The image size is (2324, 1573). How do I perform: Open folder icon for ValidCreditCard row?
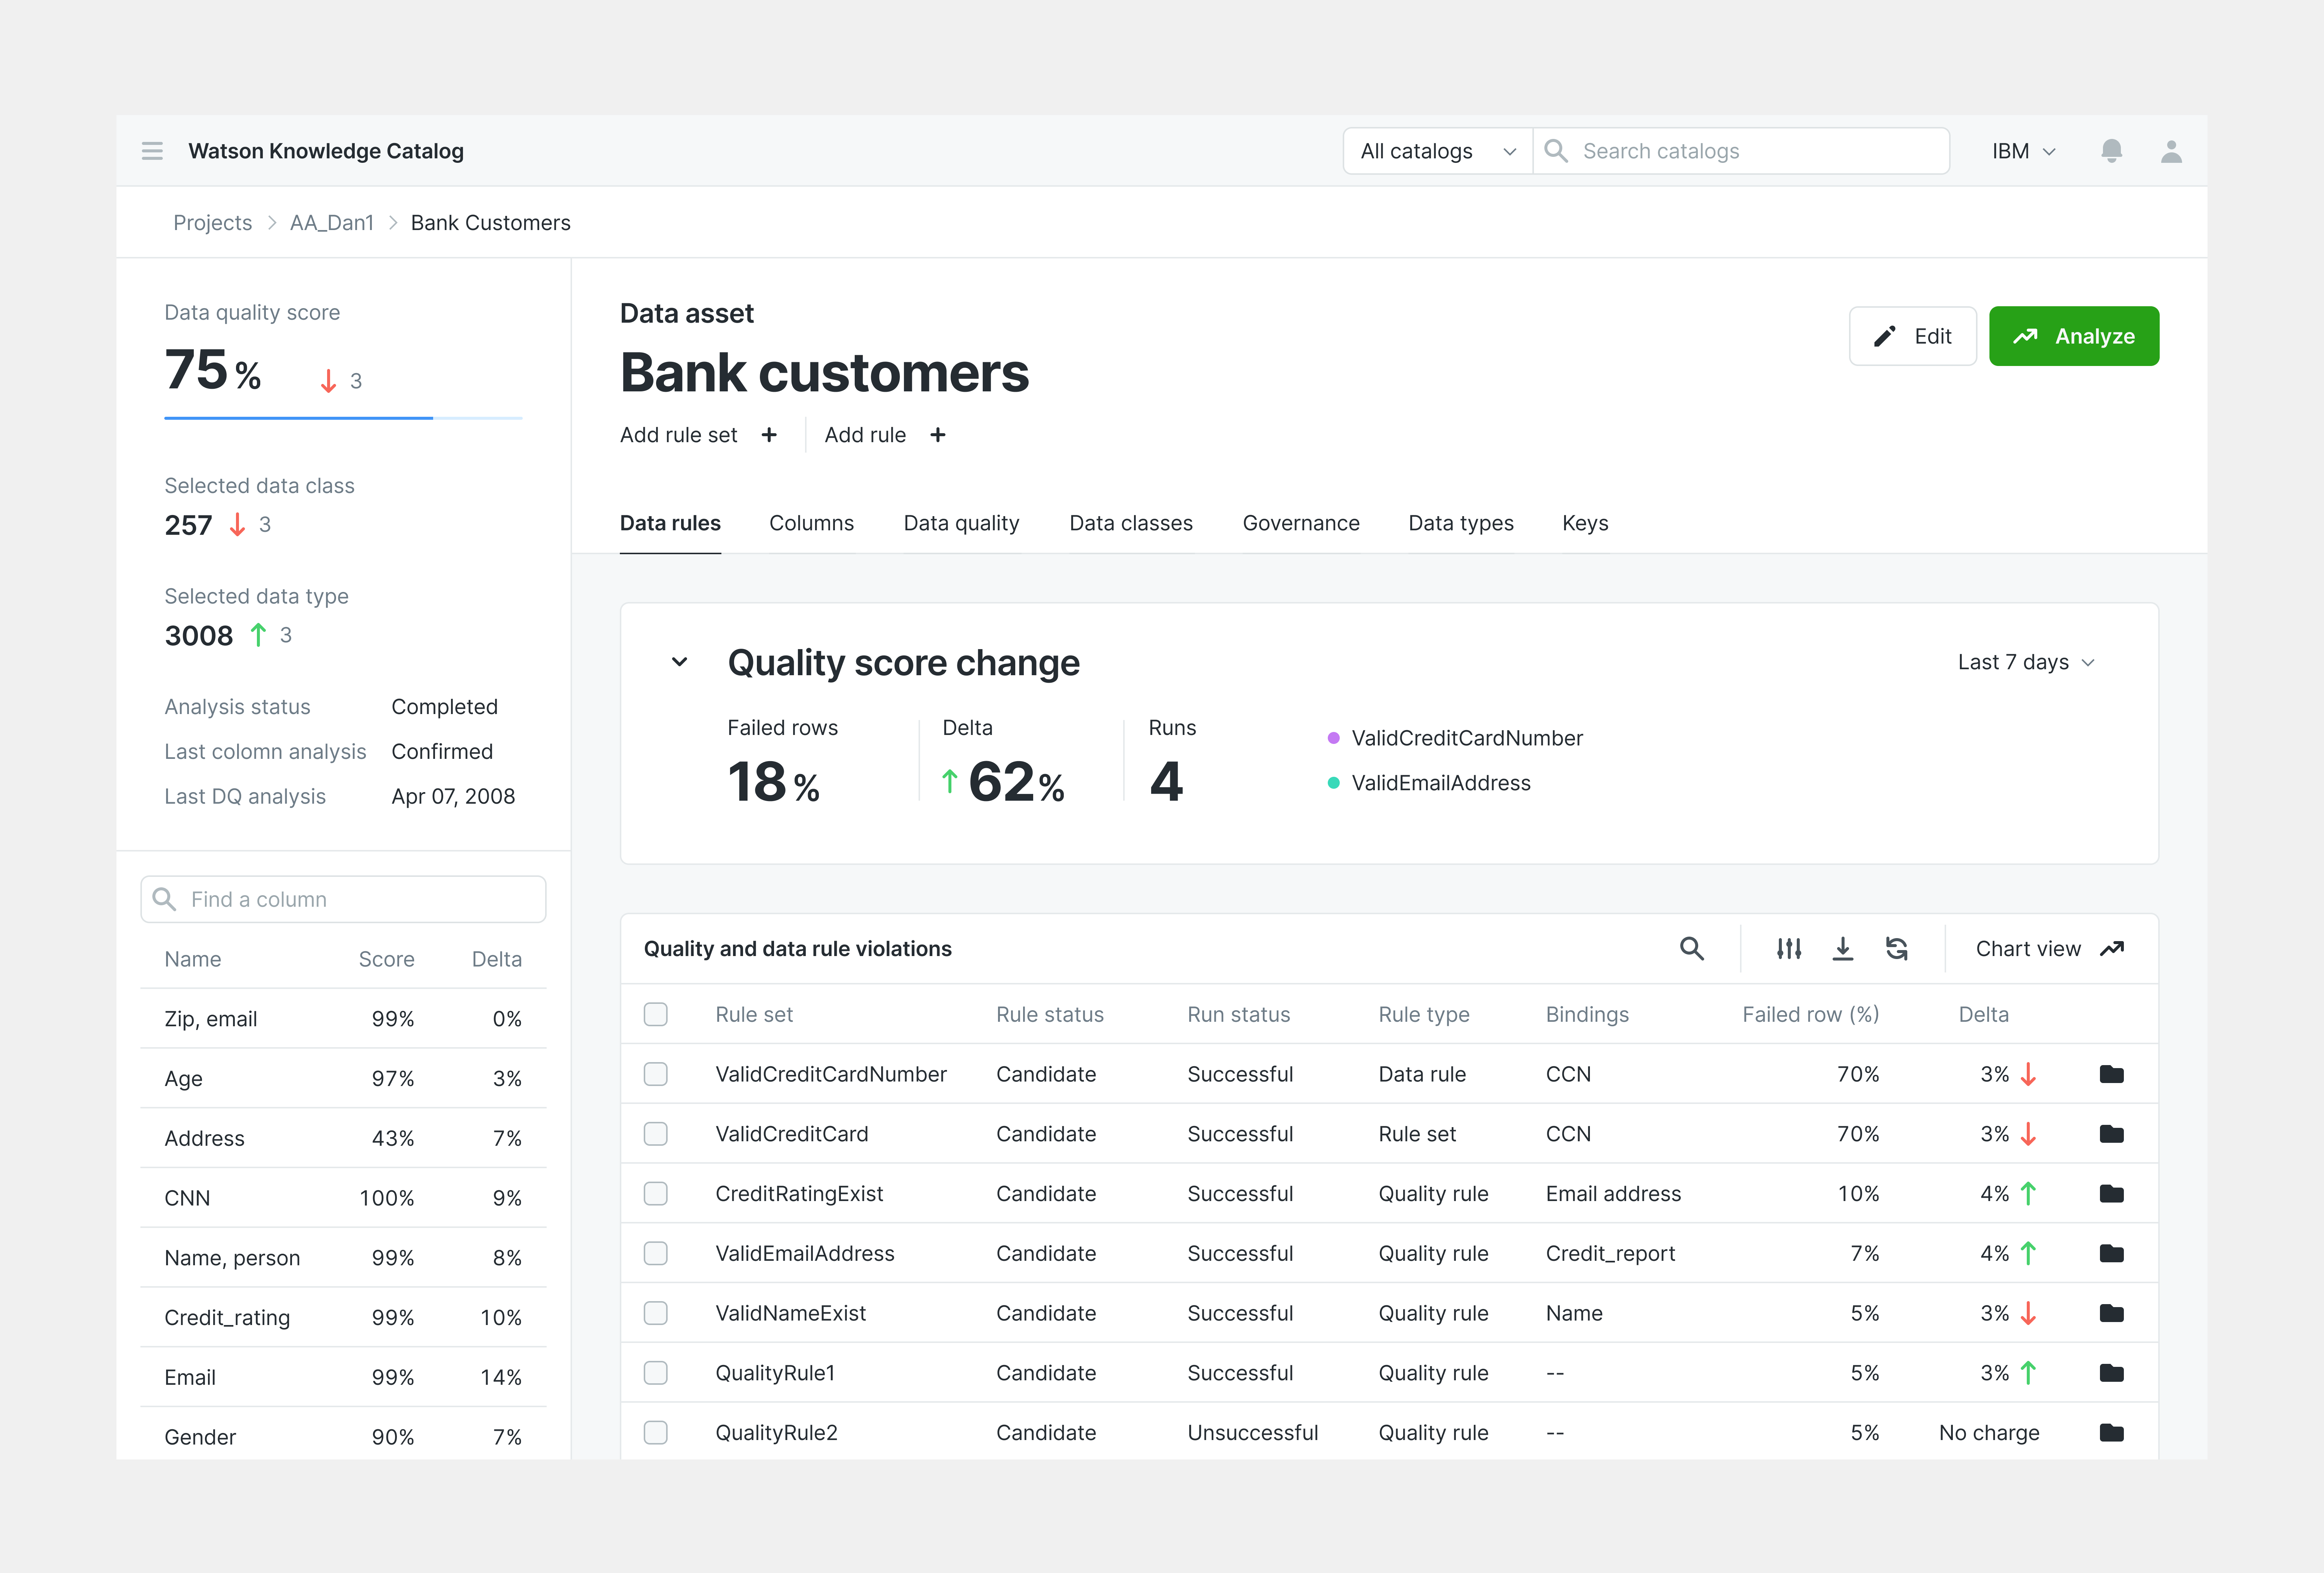2111,1134
